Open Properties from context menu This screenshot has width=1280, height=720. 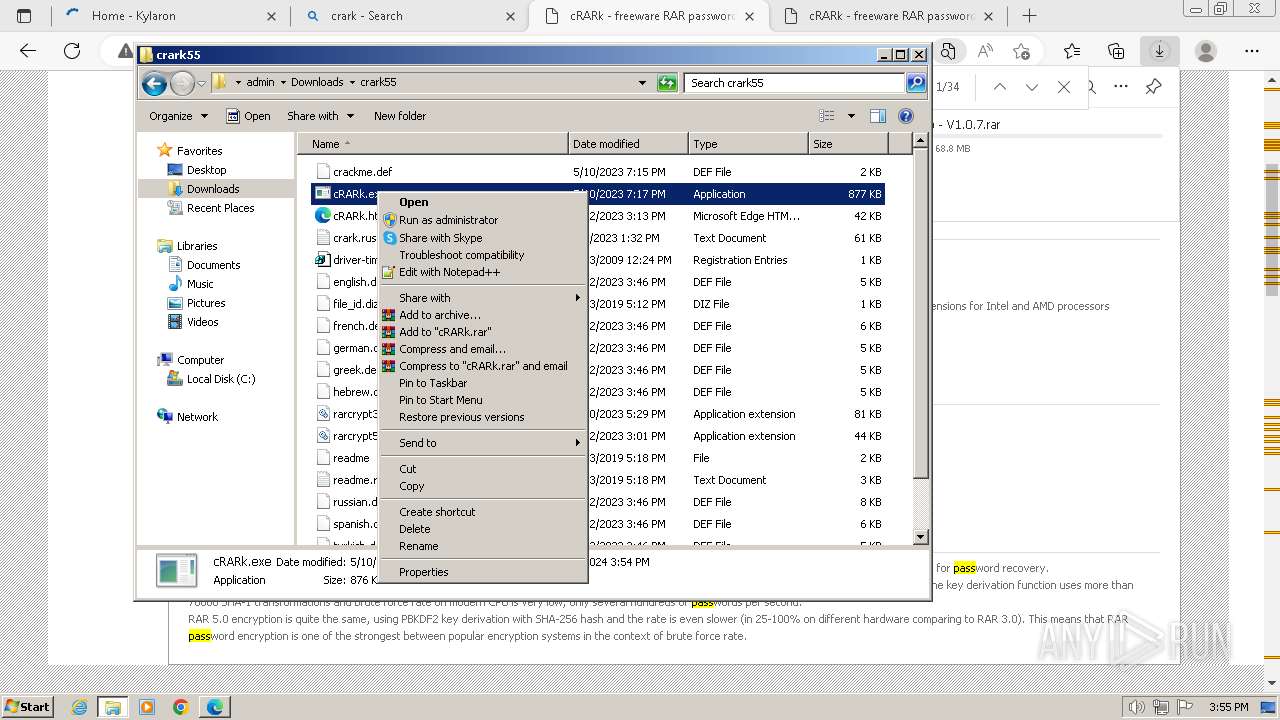coord(423,572)
